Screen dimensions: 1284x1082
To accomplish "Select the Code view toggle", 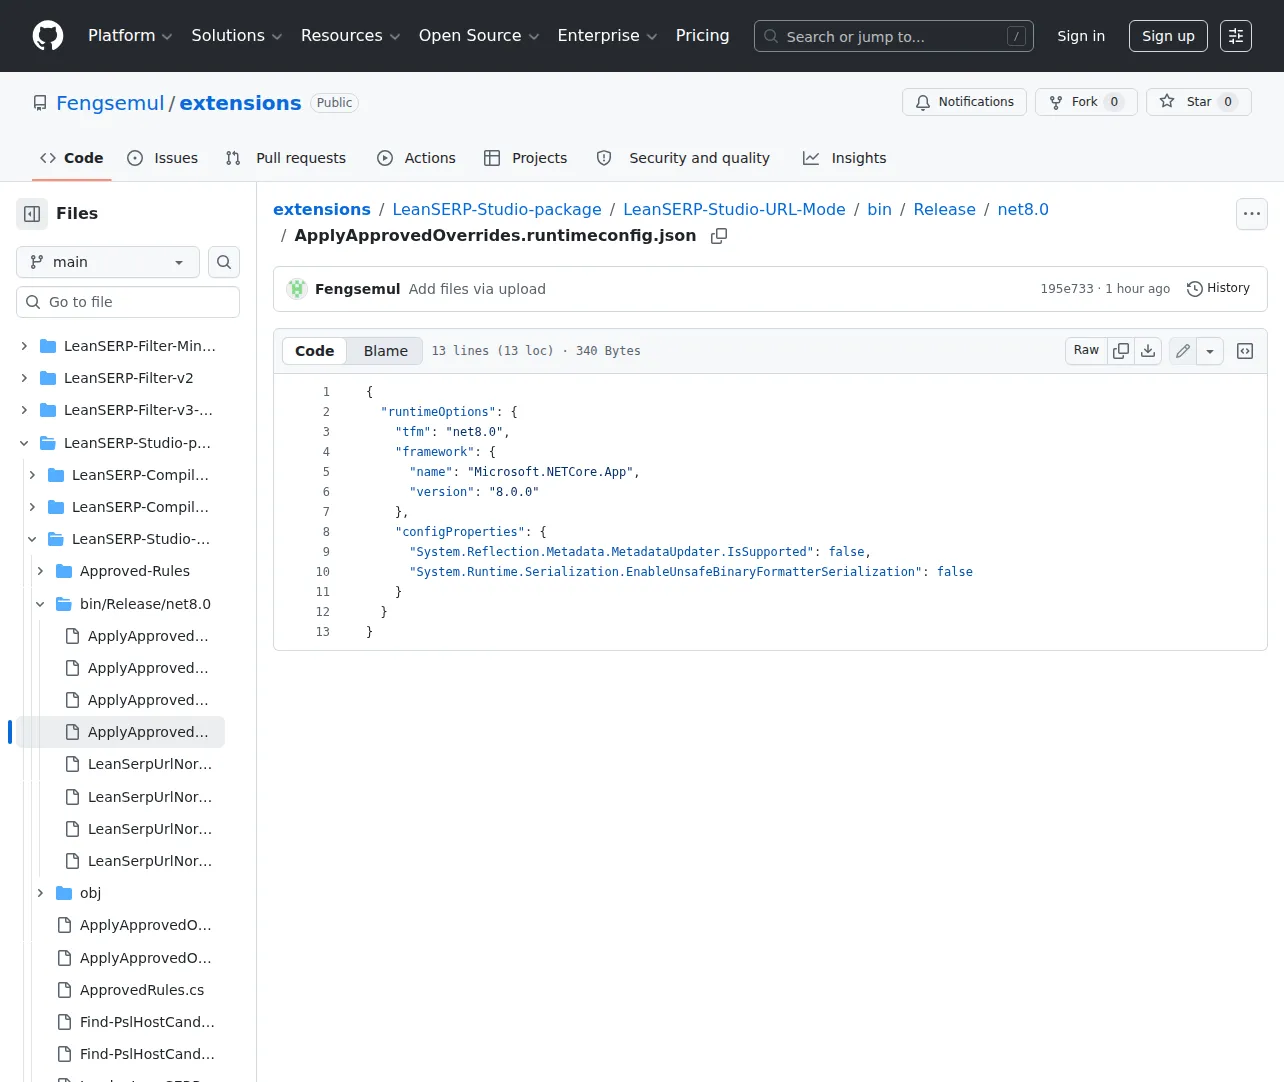I will pos(315,351).
